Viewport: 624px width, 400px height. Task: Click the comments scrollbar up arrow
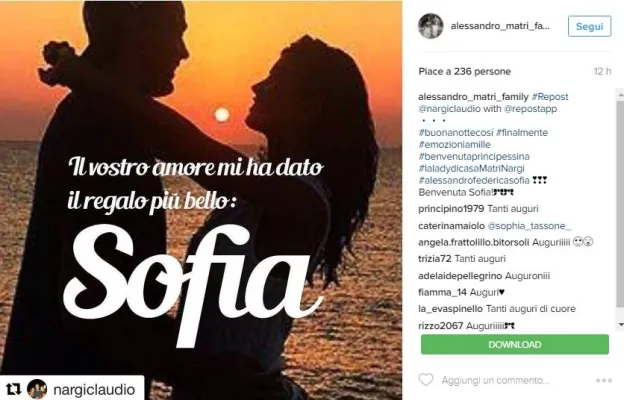(620, 95)
